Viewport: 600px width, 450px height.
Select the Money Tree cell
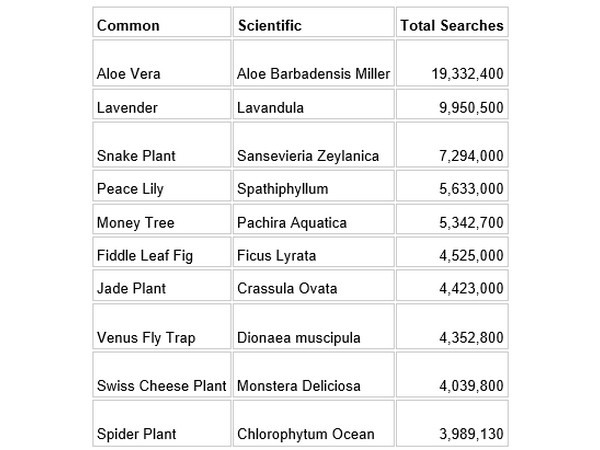pyautogui.click(x=132, y=221)
